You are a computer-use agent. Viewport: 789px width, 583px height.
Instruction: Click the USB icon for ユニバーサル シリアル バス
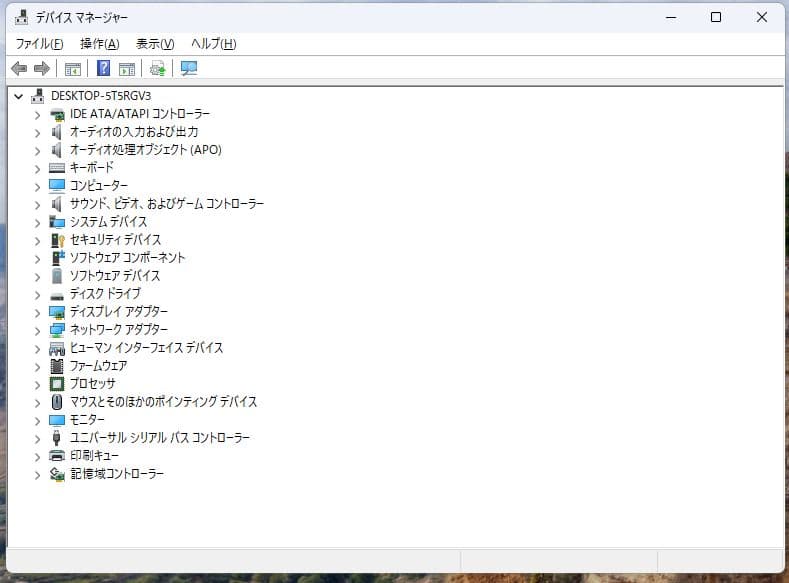click(56, 438)
